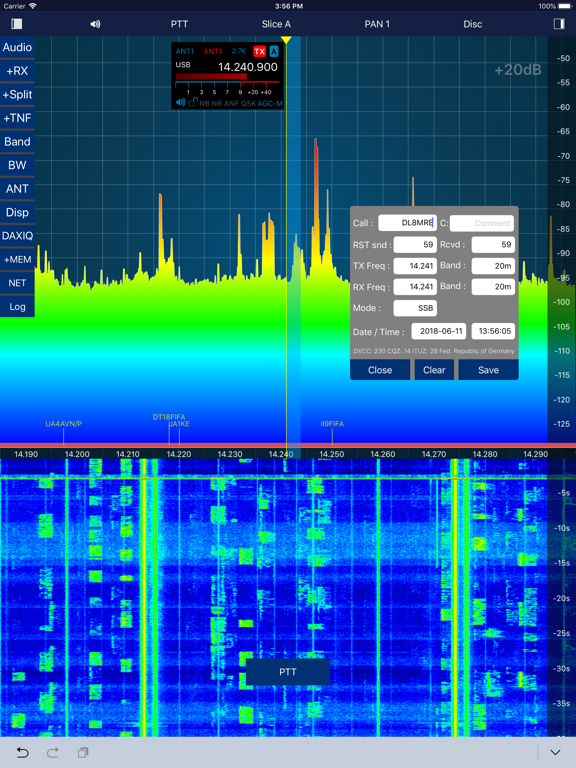
Task: Mute slice audio via flag speaker icon
Action: tap(180, 103)
